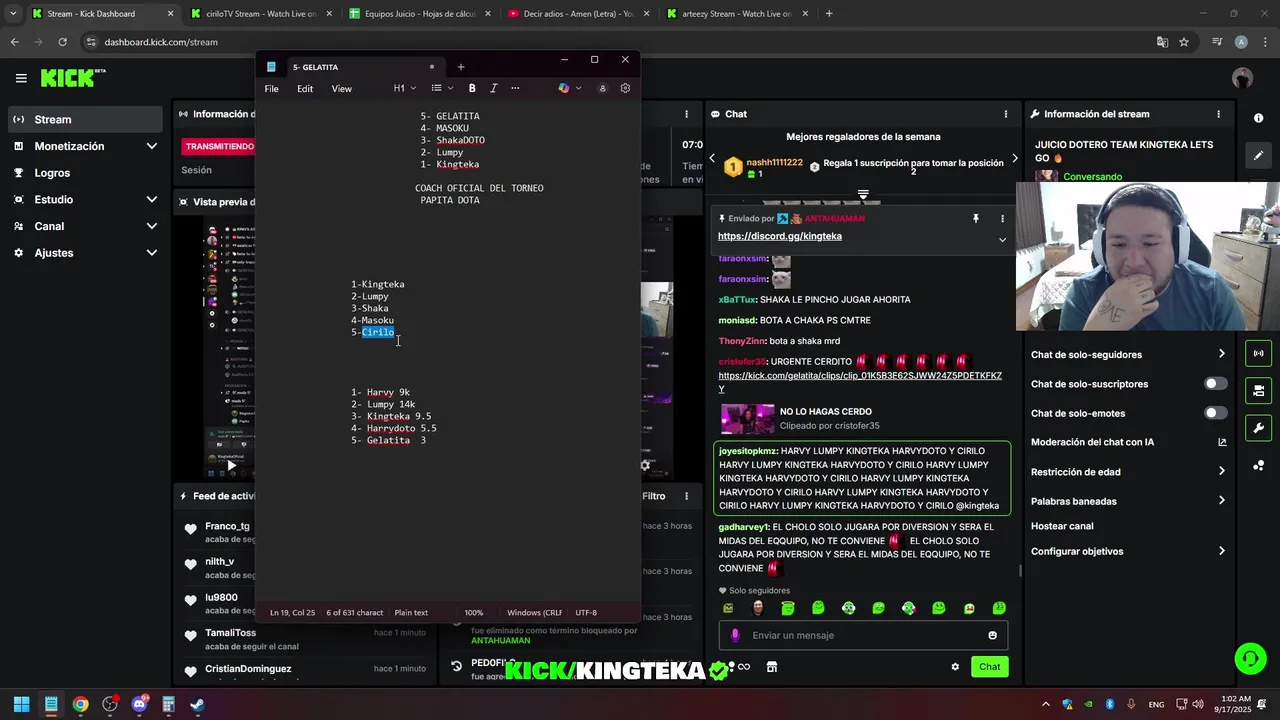Bookmark this page with the star icon
This screenshot has height=720, width=1280.
(x=1184, y=42)
